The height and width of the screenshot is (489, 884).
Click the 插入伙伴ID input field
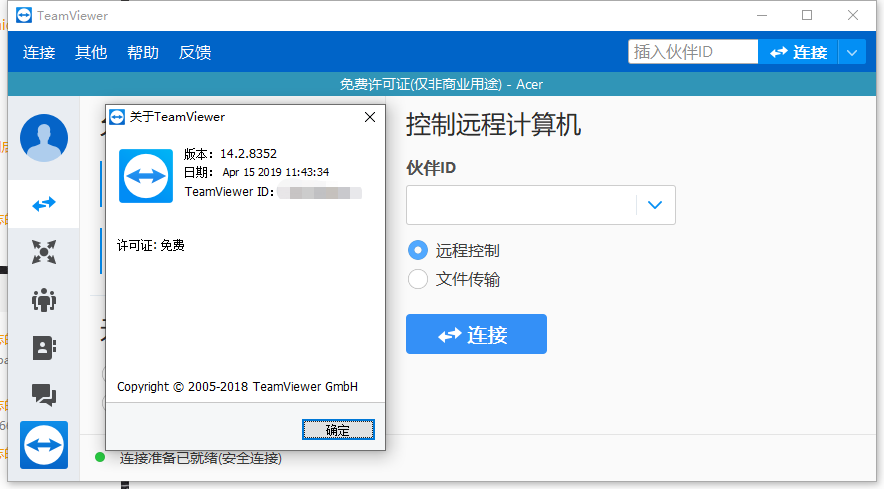pyautogui.click(x=693, y=52)
